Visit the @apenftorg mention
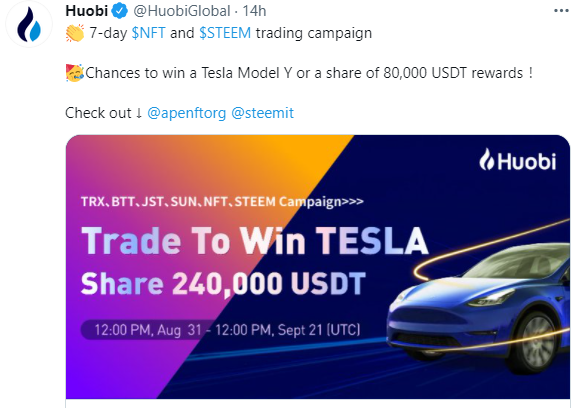579x408 pixels. [x=186, y=113]
